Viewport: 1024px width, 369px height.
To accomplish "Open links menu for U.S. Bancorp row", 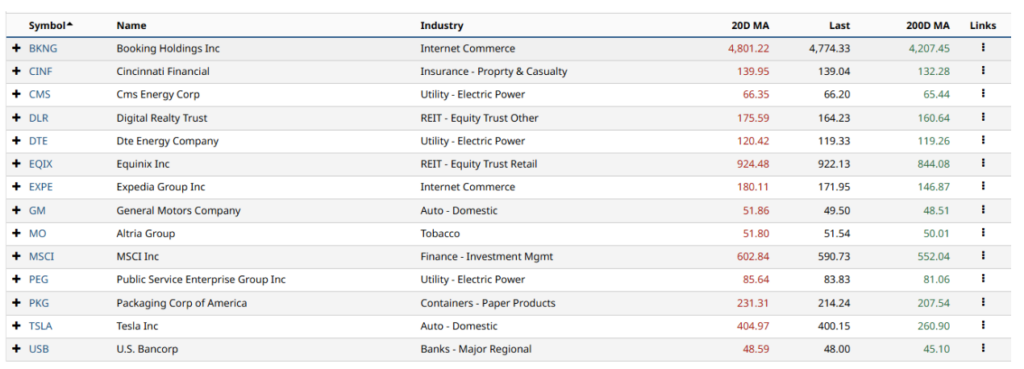I will pyautogui.click(x=983, y=349).
